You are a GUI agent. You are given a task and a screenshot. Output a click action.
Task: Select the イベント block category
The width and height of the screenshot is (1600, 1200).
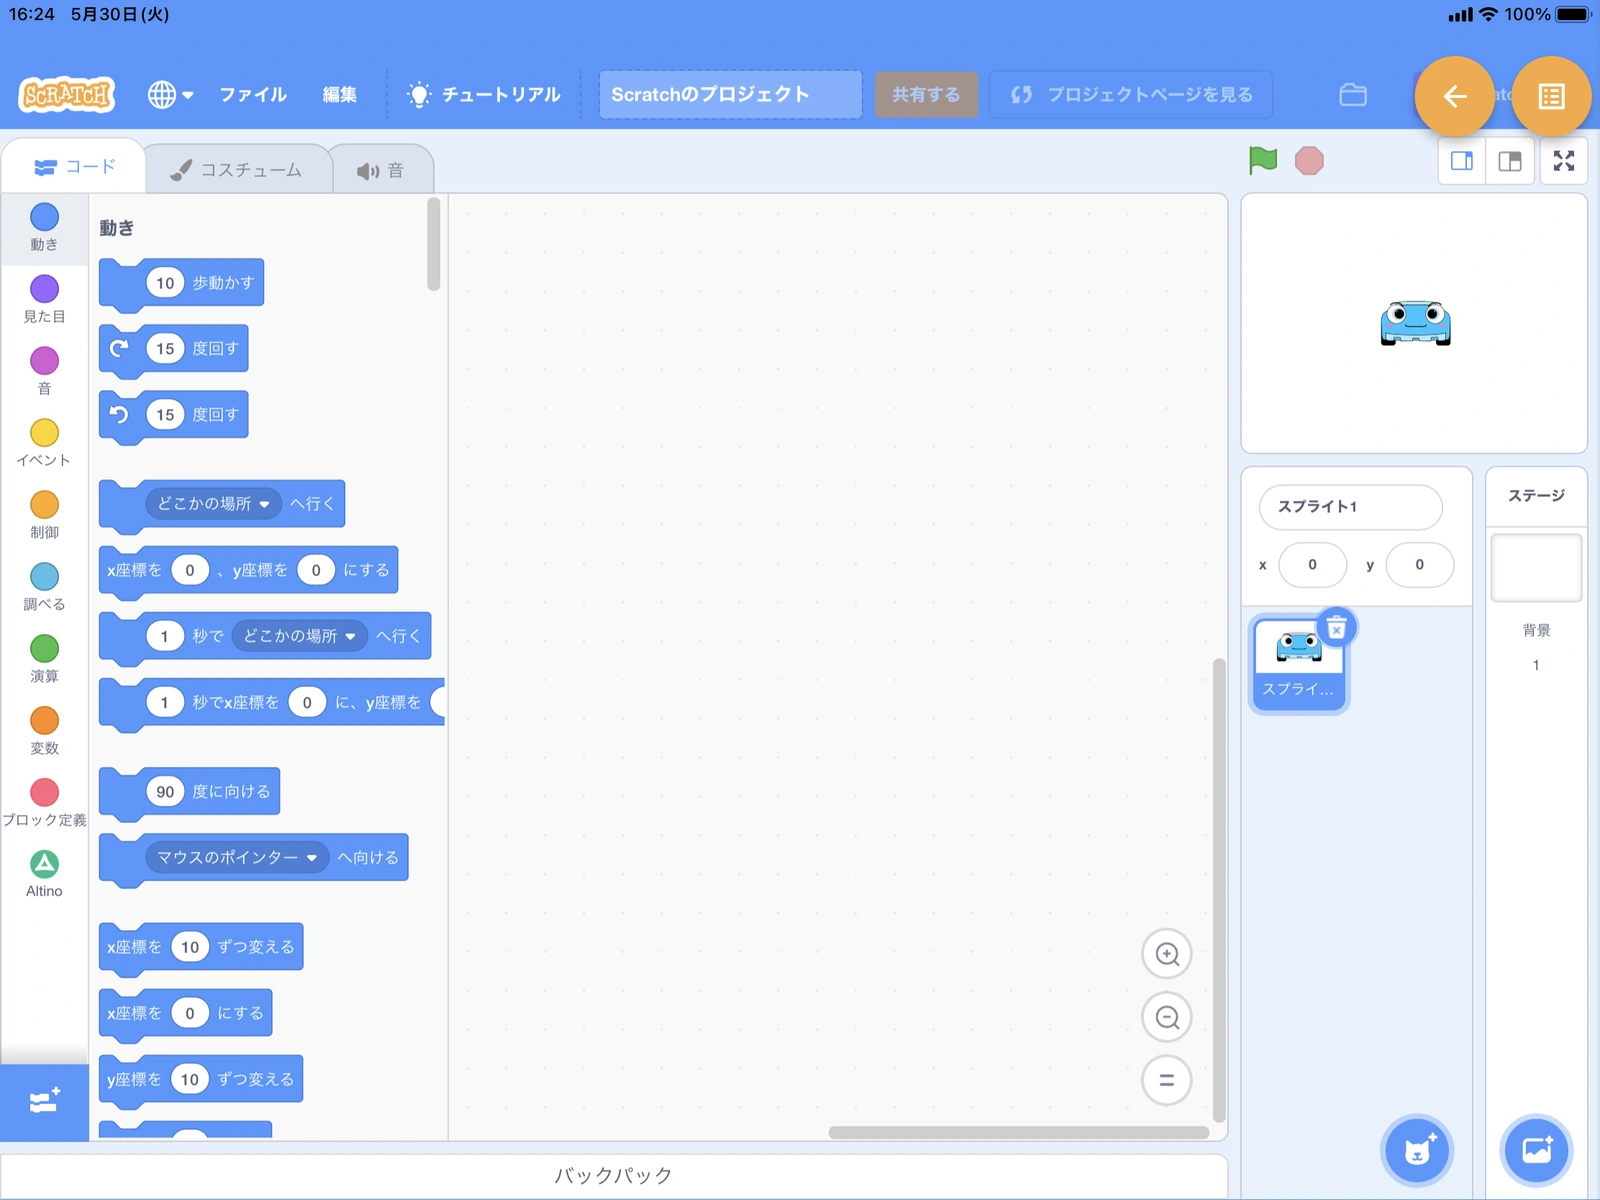[x=44, y=444]
